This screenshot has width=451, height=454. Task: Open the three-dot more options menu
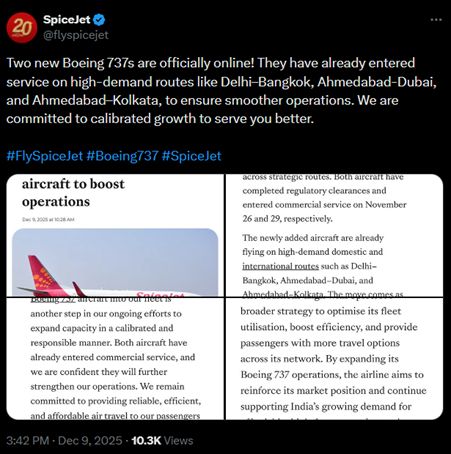click(x=436, y=20)
